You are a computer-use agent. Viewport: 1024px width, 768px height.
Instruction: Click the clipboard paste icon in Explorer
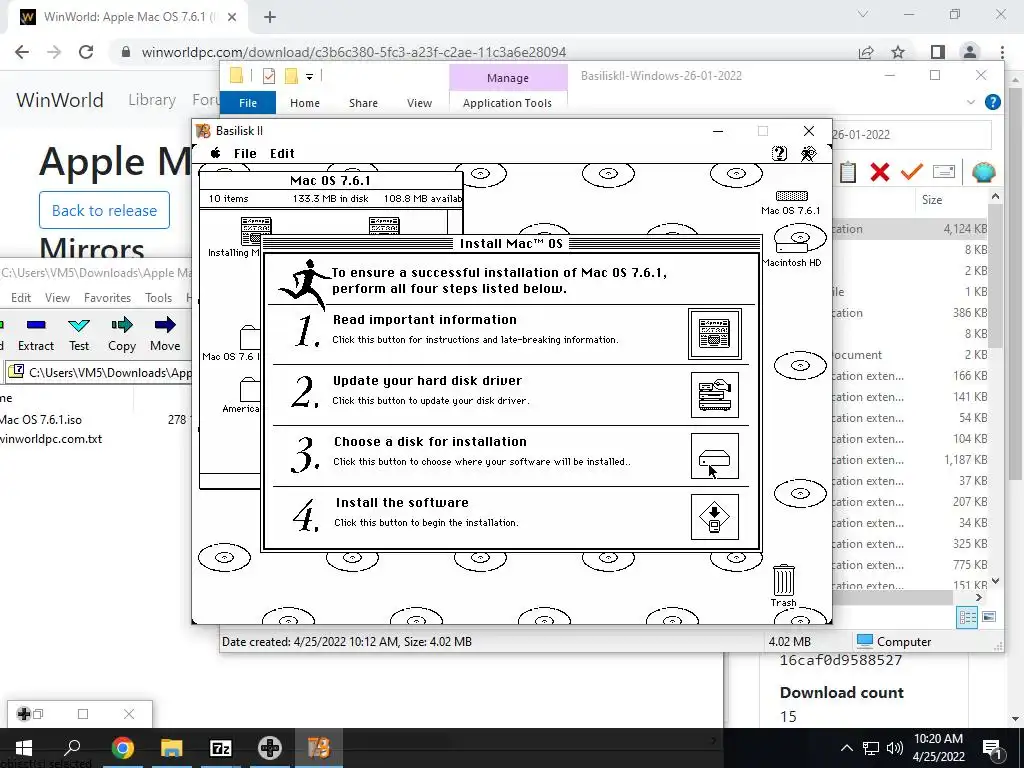[848, 172]
